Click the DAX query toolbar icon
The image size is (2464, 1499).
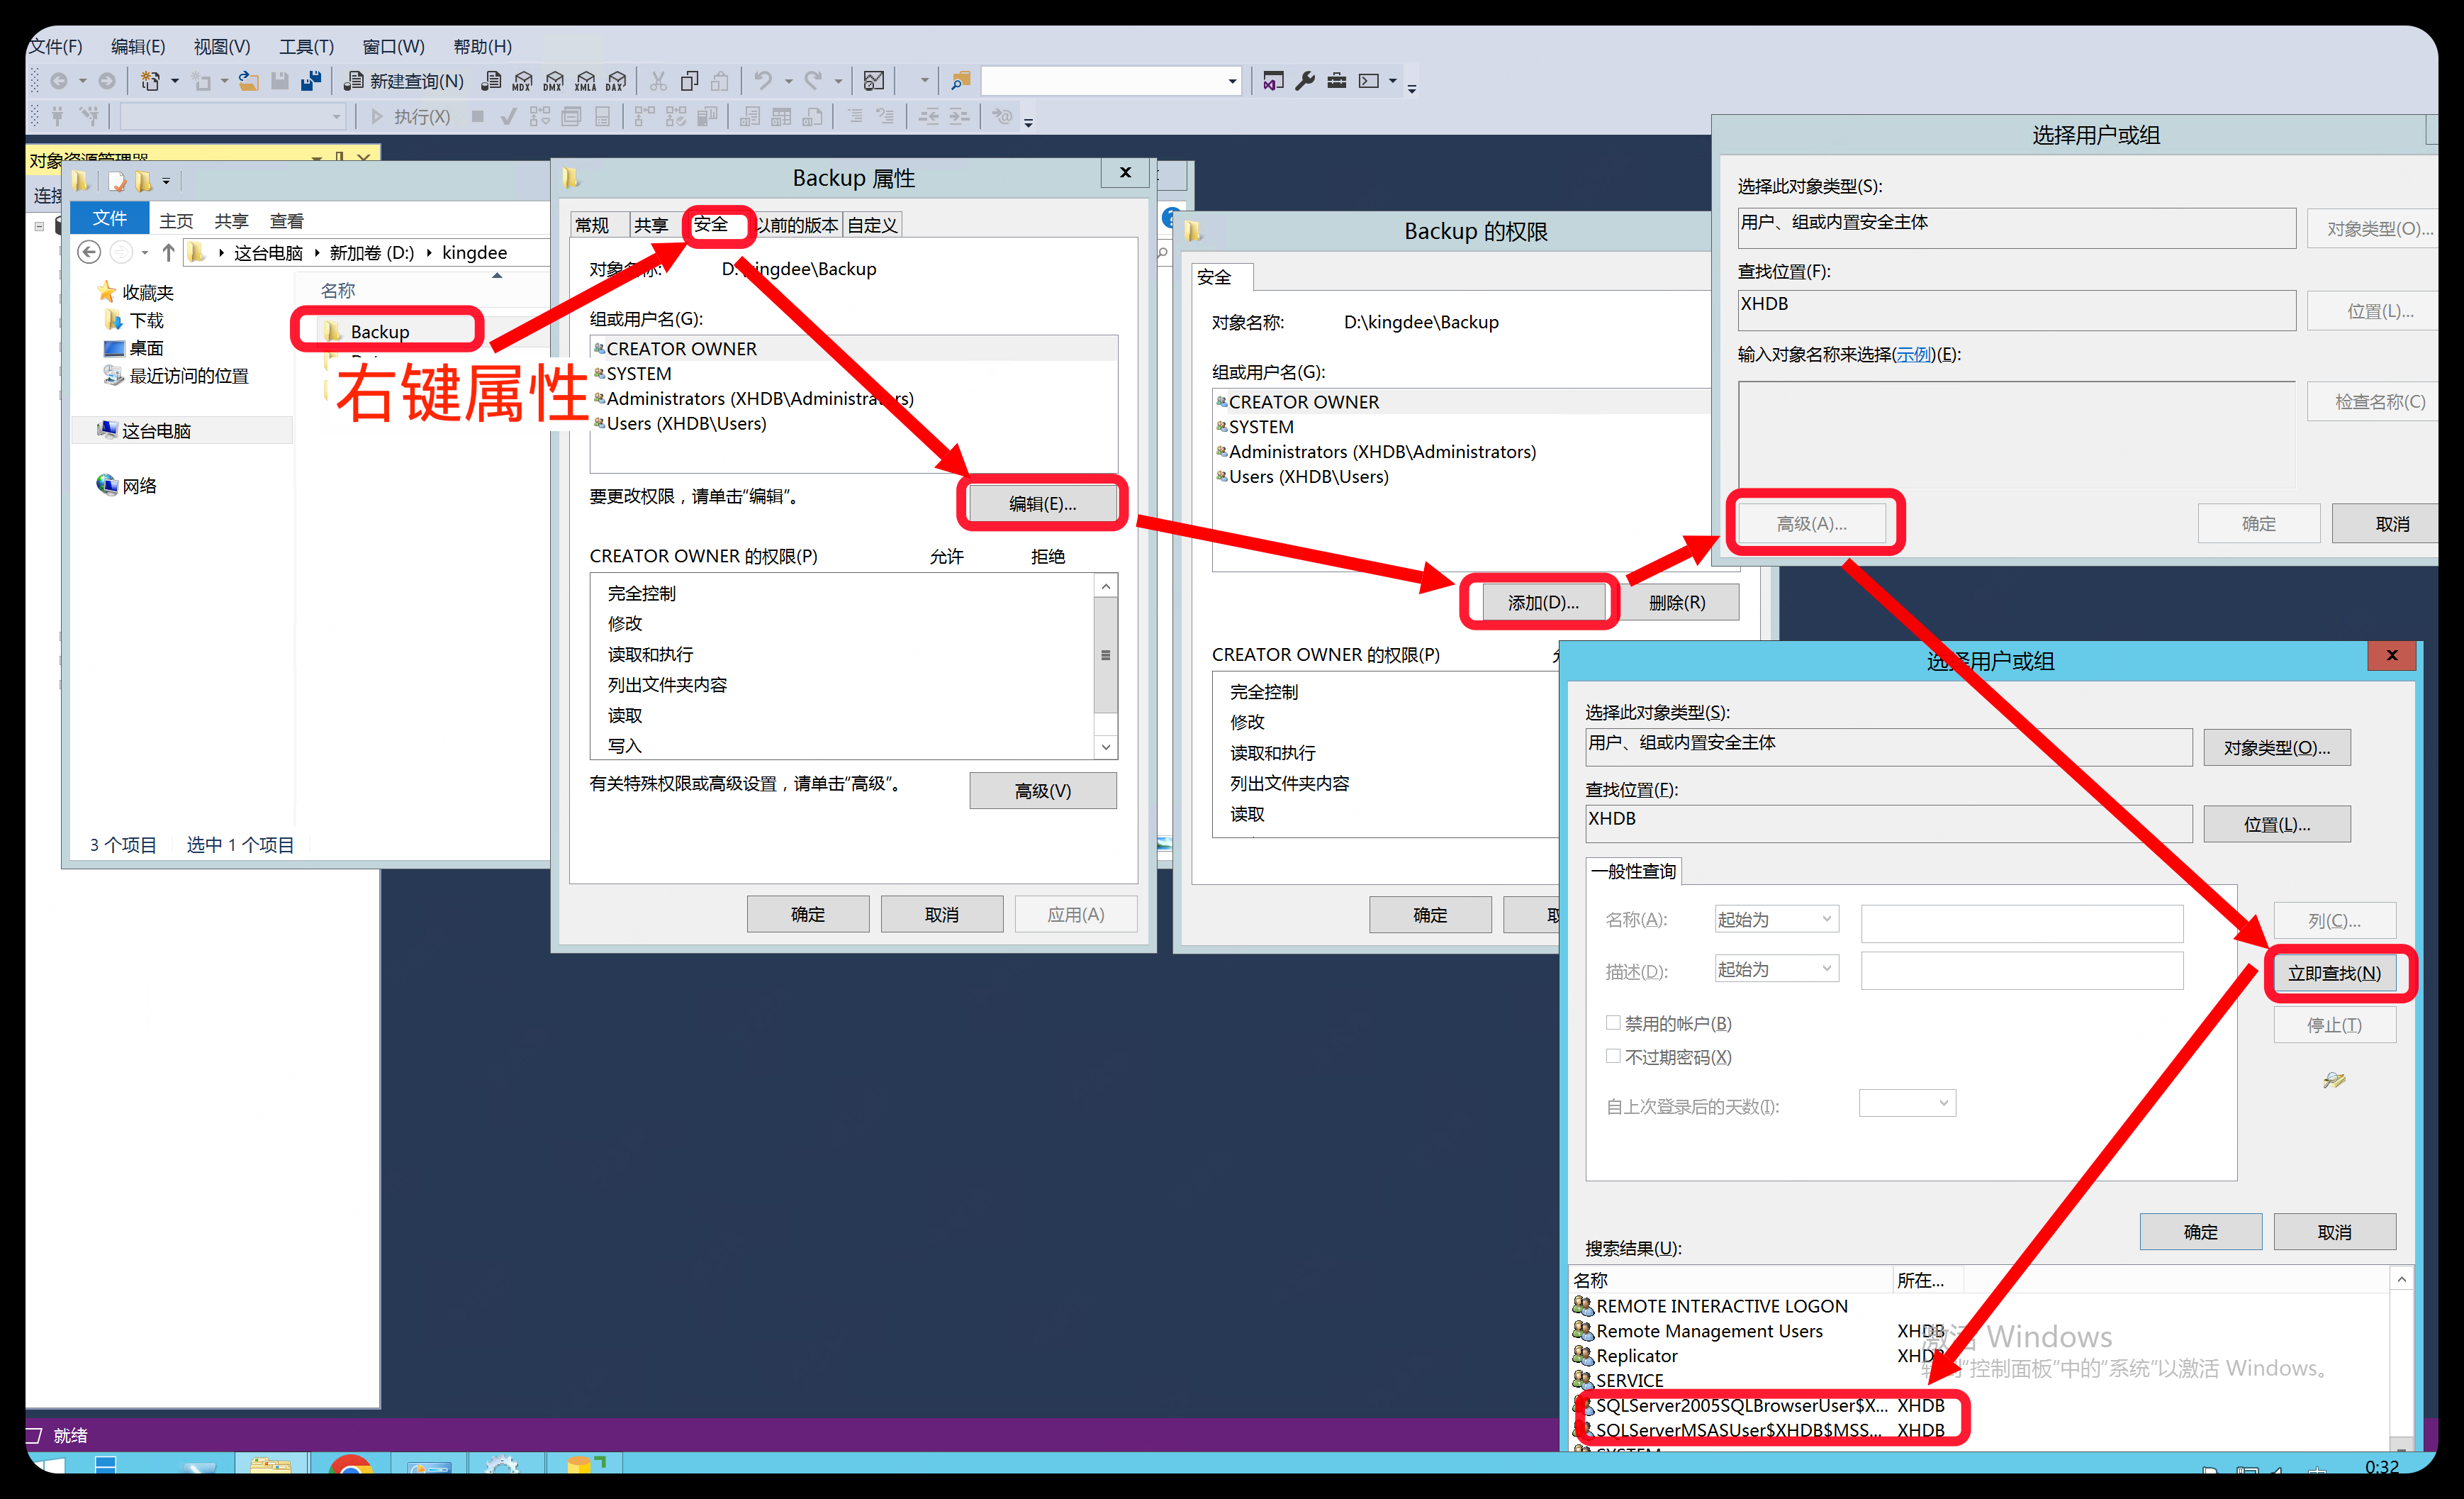pyautogui.click(x=616, y=81)
